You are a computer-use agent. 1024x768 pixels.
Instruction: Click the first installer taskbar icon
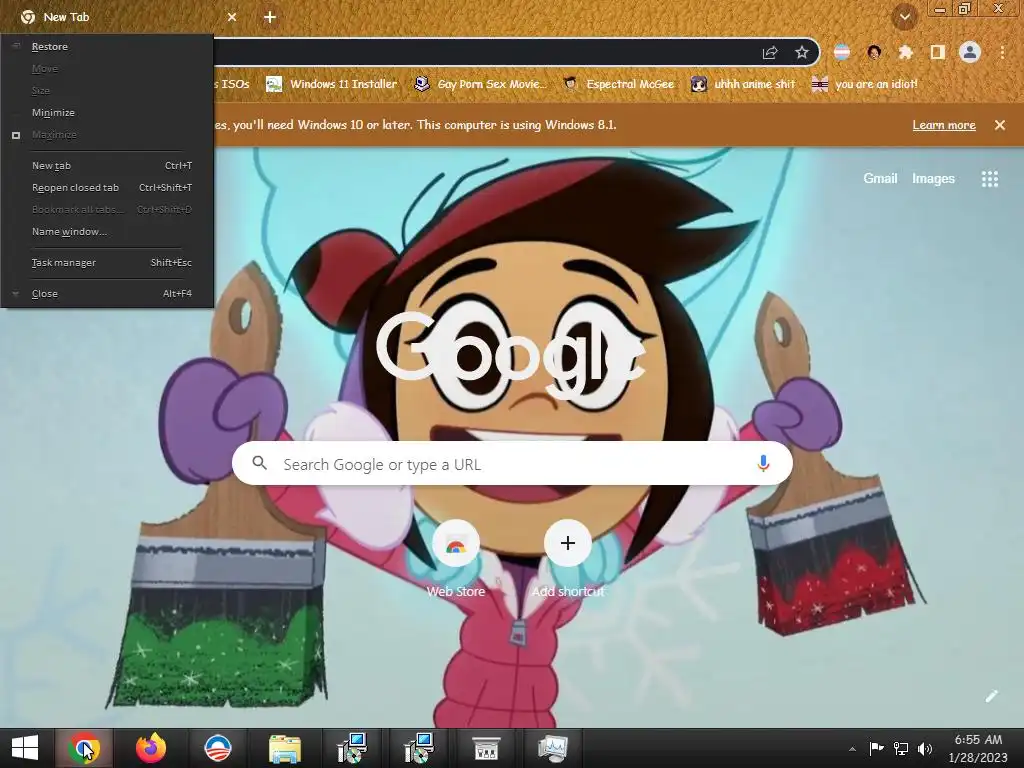pos(352,748)
